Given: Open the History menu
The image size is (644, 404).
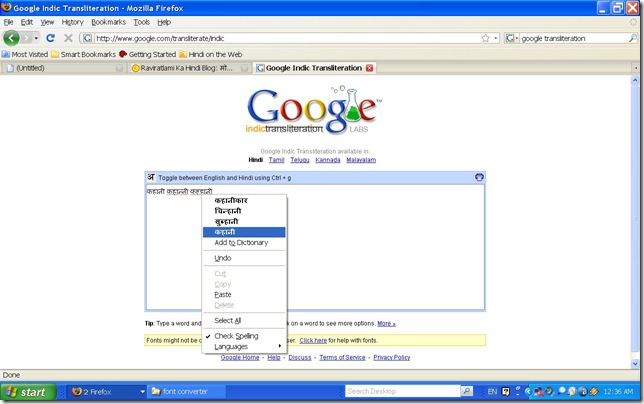Looking at the screenshot, I should pyautogui.click(x=72, y=22).
